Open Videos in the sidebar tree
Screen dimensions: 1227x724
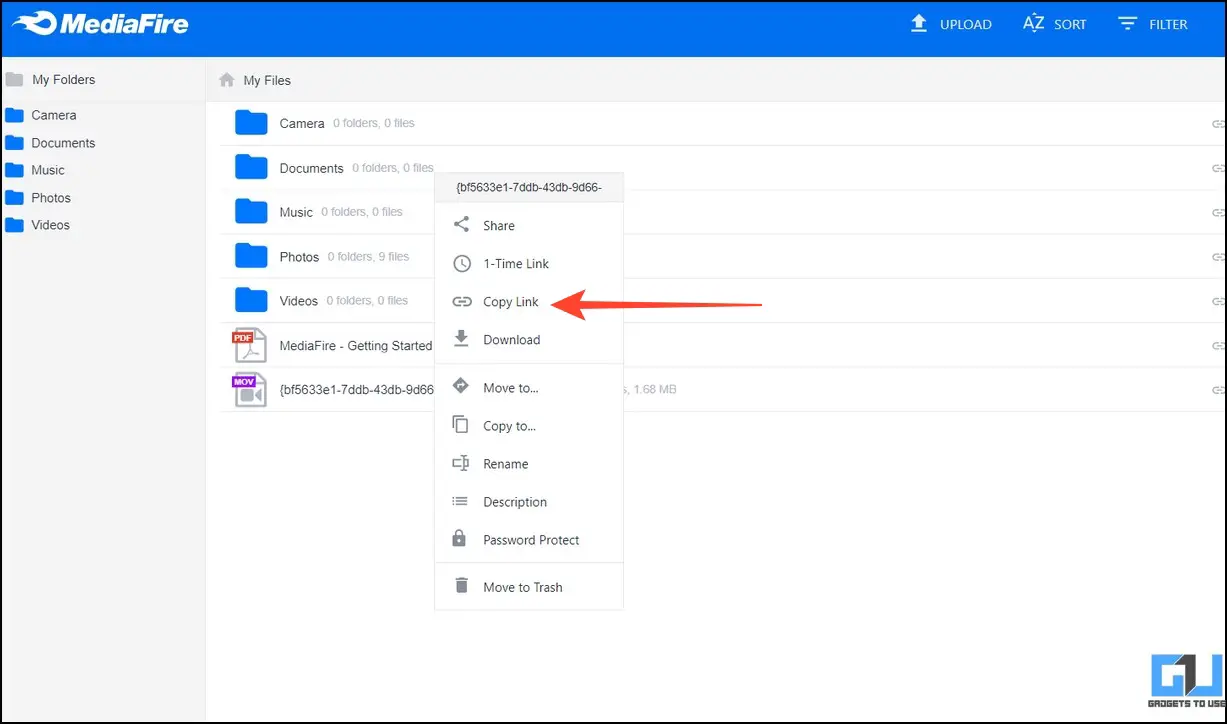51,225
